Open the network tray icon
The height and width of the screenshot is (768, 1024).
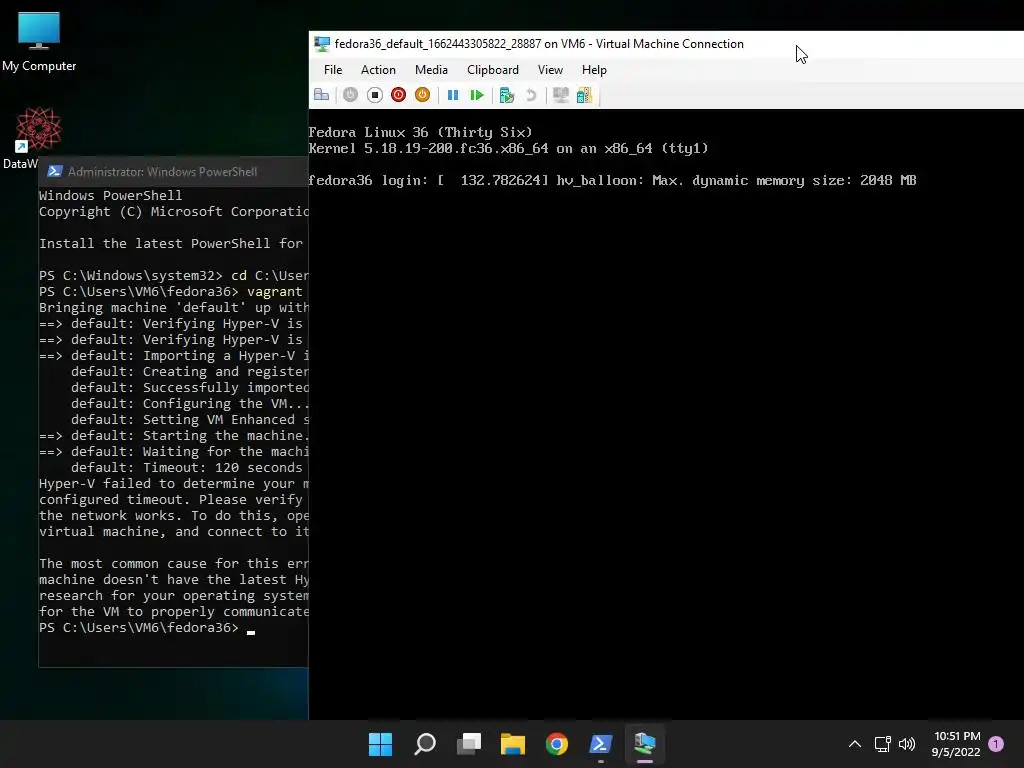click(x=882, y=744)
